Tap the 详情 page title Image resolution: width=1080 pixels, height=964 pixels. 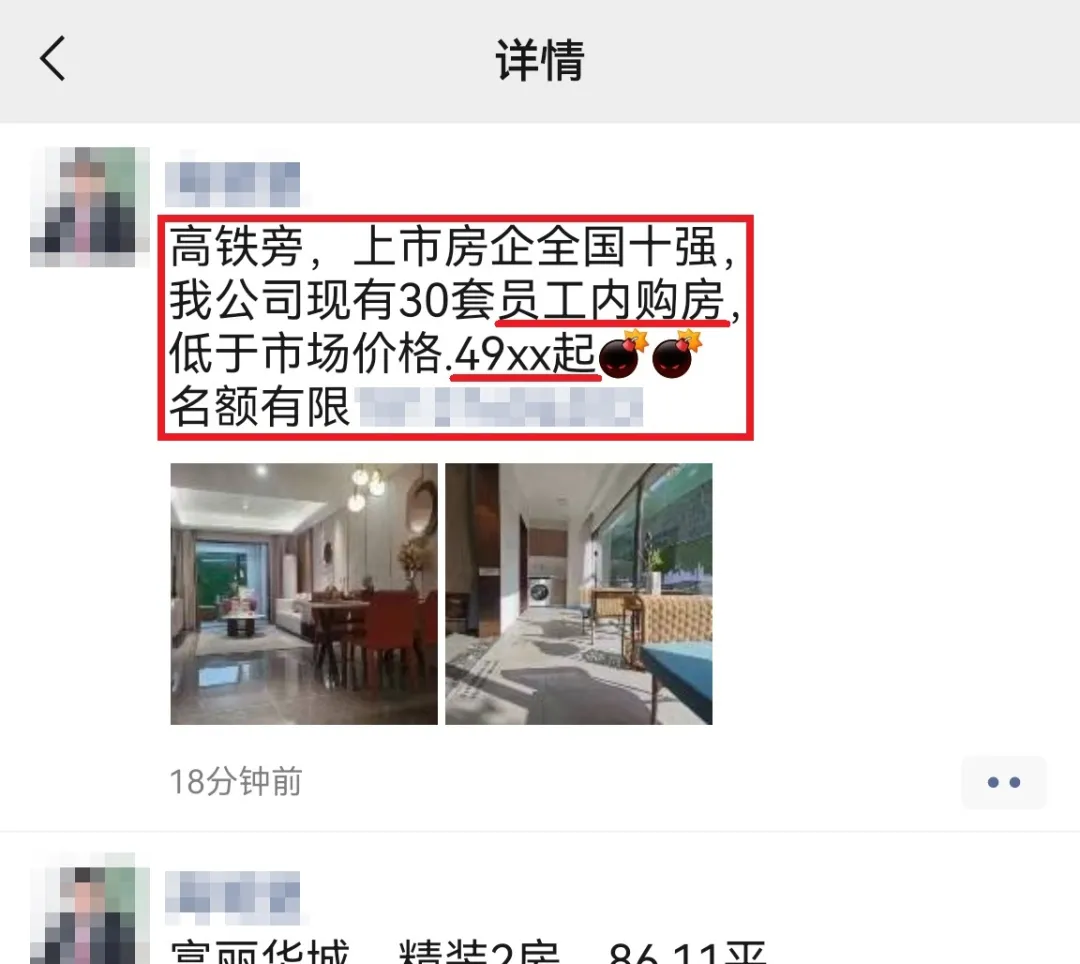pos(540,60)
